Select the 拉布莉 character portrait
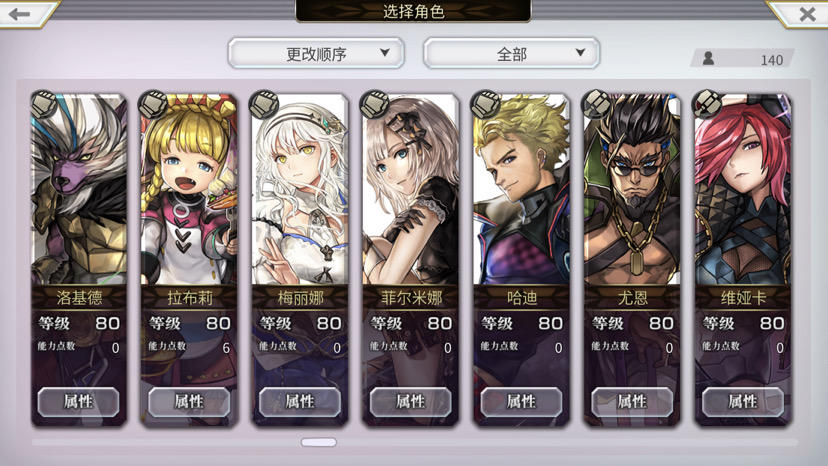 click(189, 190)
